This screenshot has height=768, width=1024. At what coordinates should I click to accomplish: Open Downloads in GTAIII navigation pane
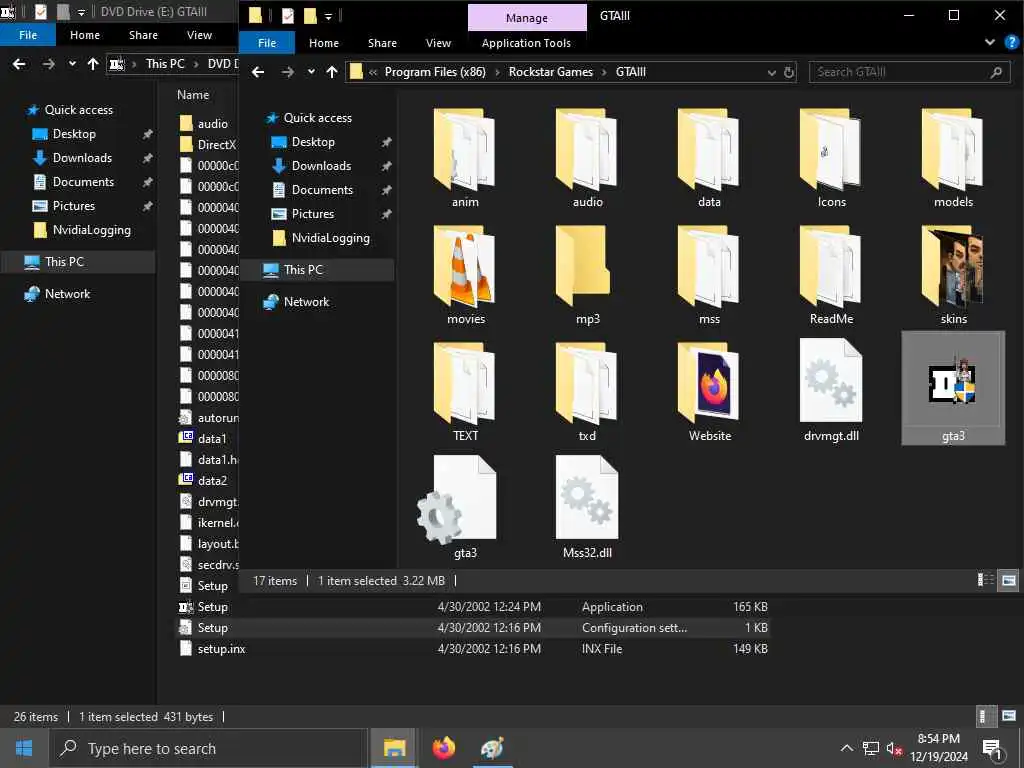click(x=321, y=166)
